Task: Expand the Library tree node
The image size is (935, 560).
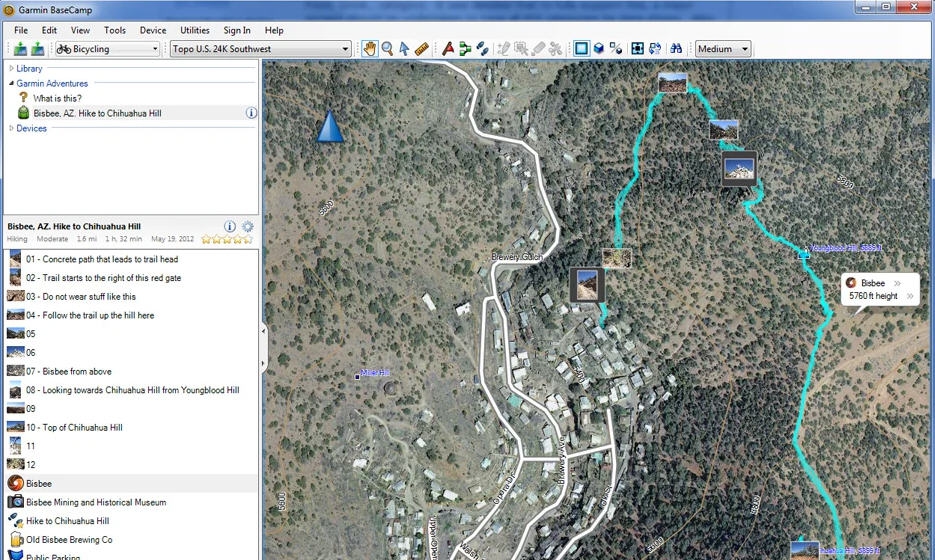Action: pos(11,69)
